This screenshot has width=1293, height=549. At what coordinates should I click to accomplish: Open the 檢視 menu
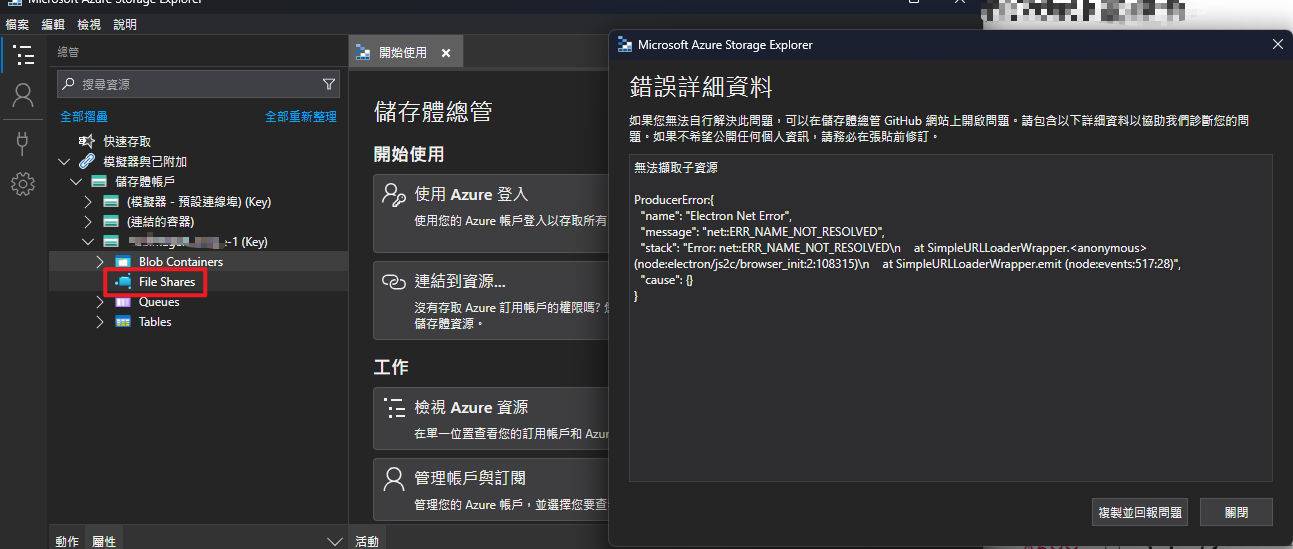coord(89,24)
